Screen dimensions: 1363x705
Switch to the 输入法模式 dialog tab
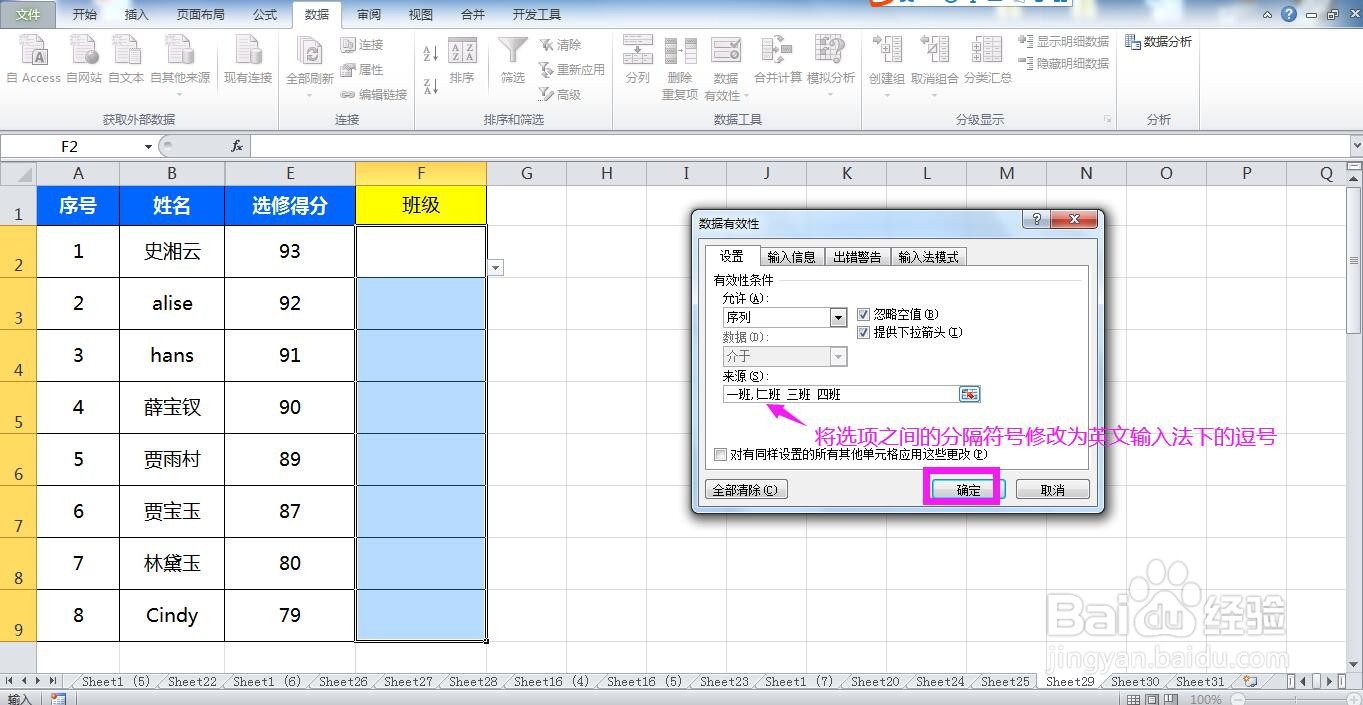click(x=928, y=257)
